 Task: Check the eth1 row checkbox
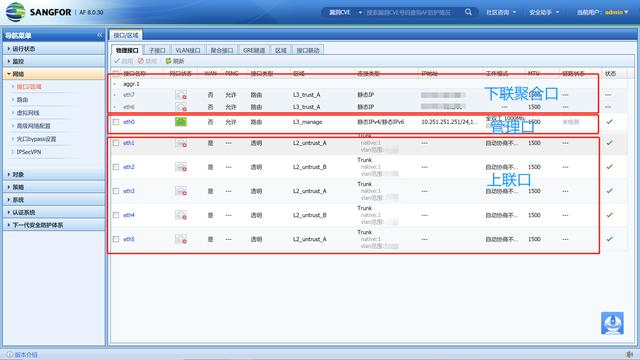coord(116,143)
